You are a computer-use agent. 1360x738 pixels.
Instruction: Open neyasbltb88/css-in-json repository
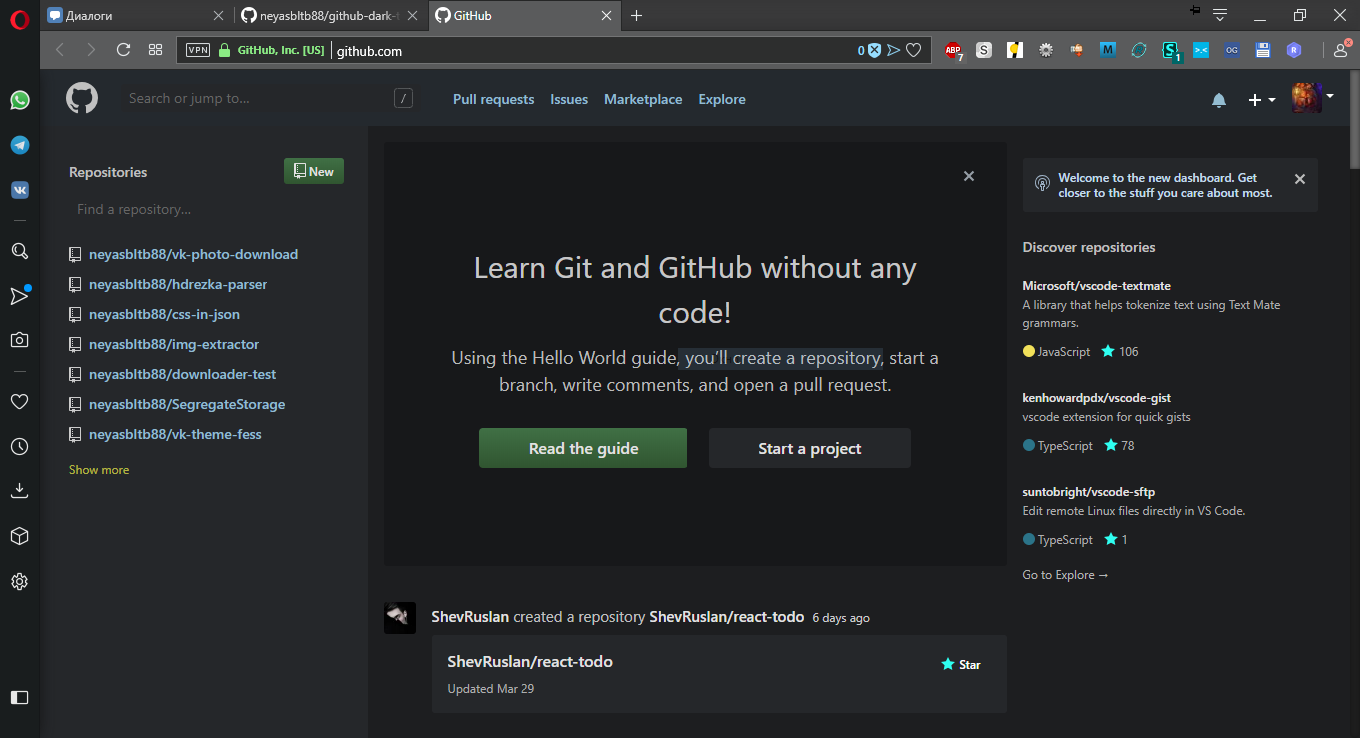pos(164,314)
